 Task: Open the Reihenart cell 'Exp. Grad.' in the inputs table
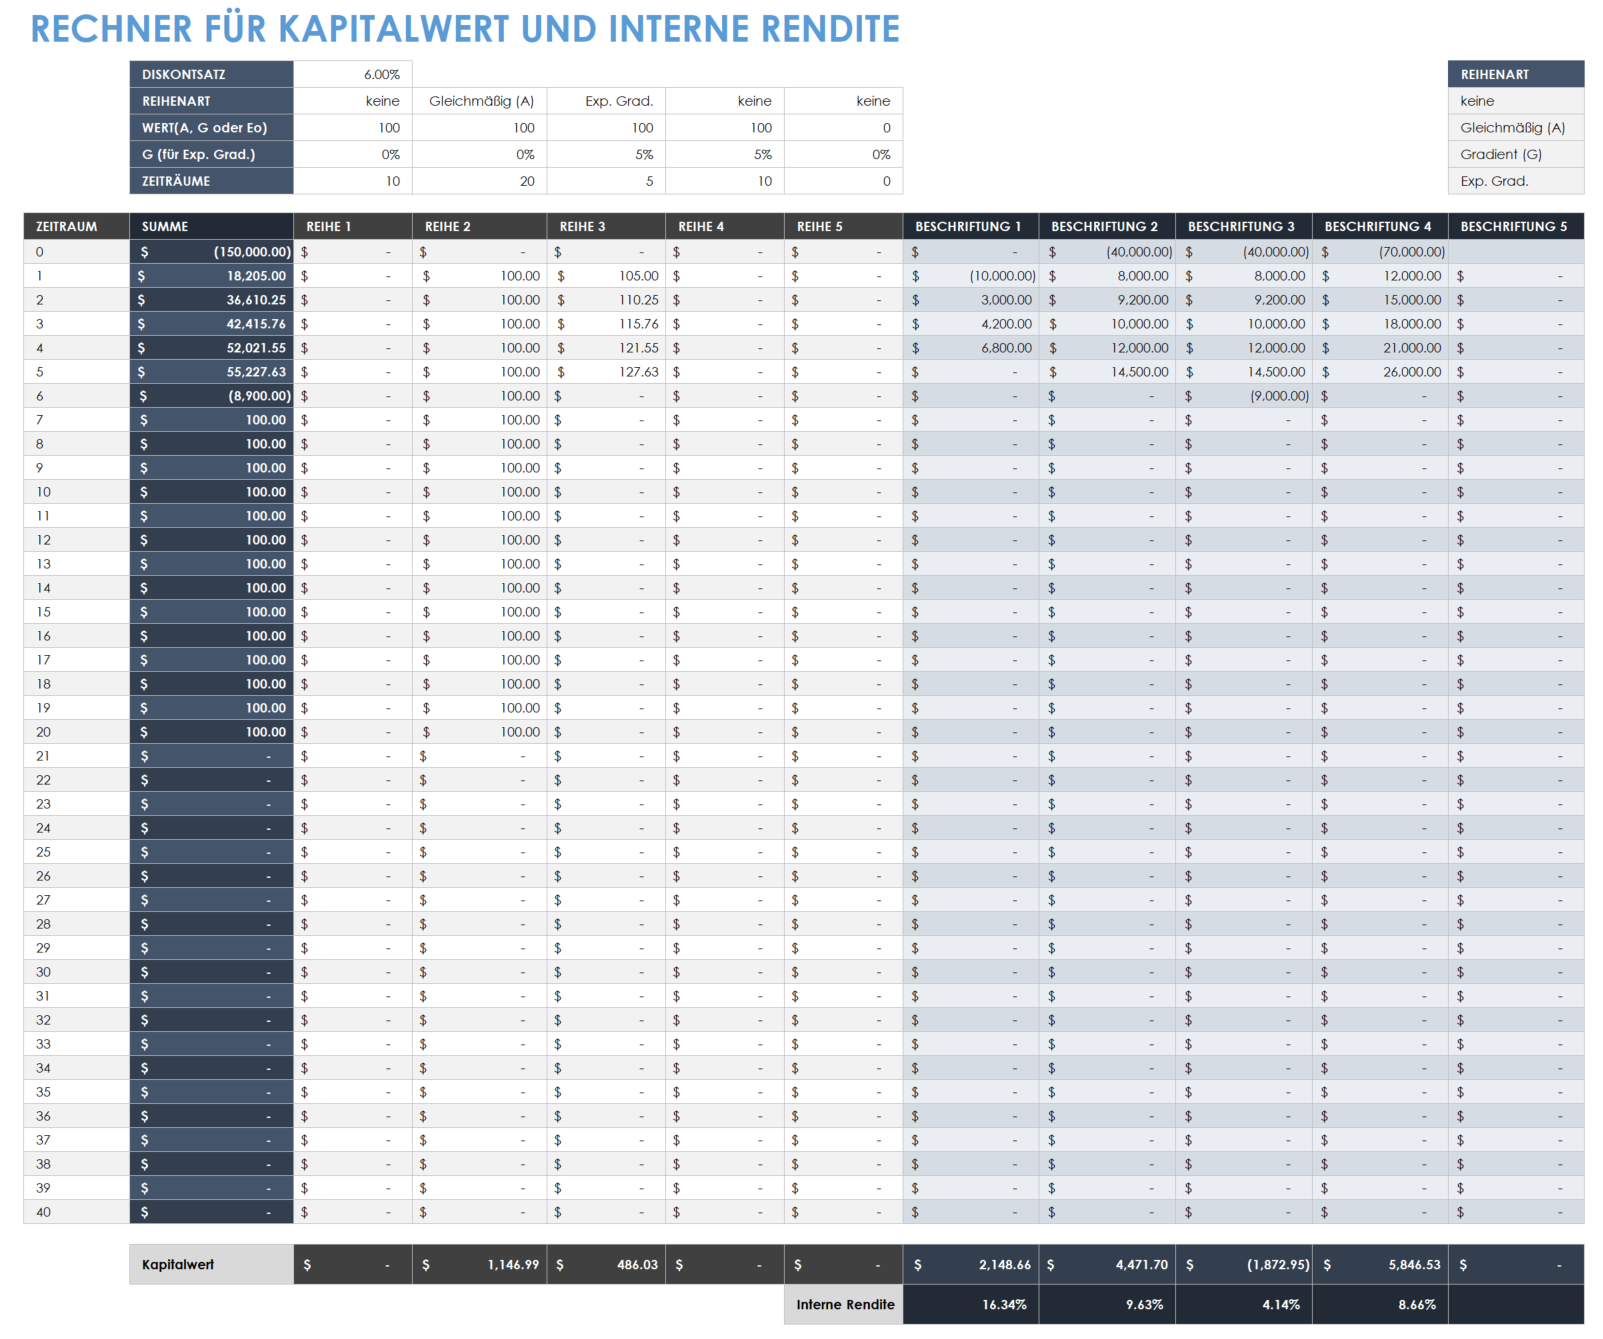(x=606, y=101)
